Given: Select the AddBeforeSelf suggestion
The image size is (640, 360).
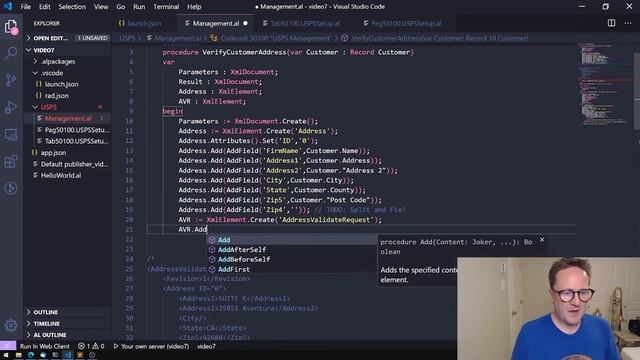Looking at the screenshot, I should [292, 260].
